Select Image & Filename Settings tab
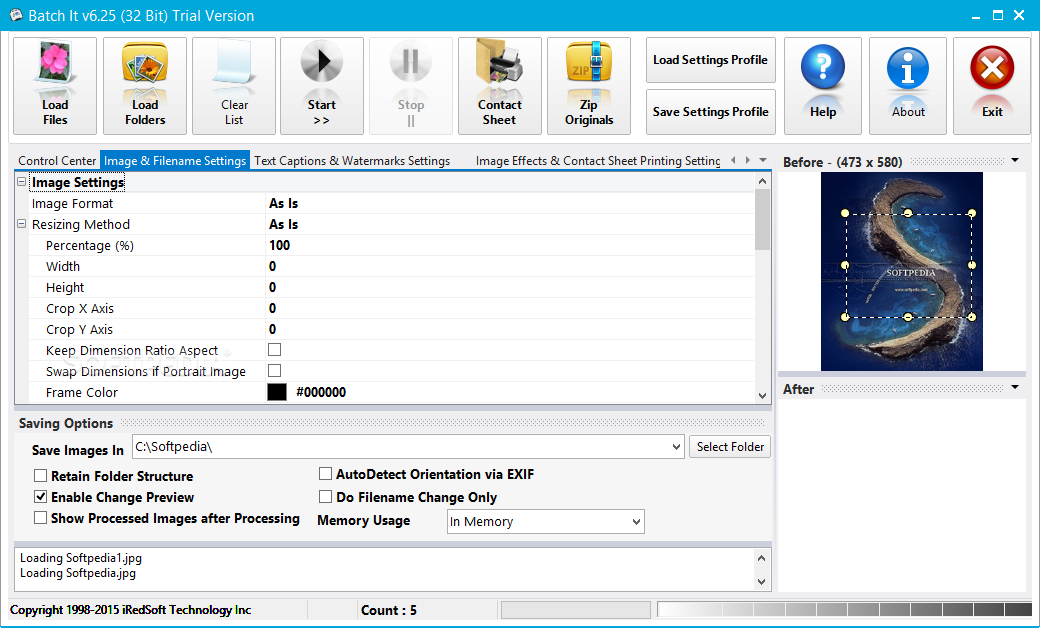 coord(175,160)
